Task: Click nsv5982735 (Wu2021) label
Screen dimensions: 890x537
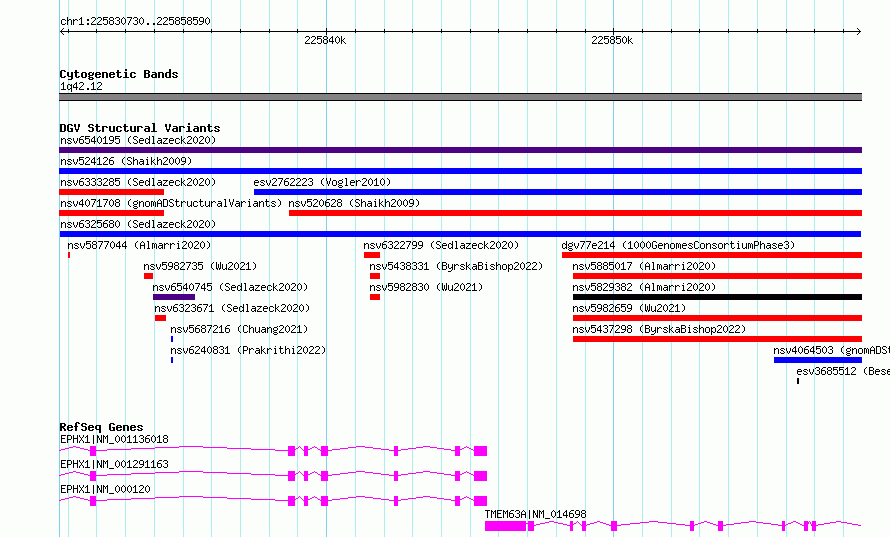Action: (x=200, y=266)
